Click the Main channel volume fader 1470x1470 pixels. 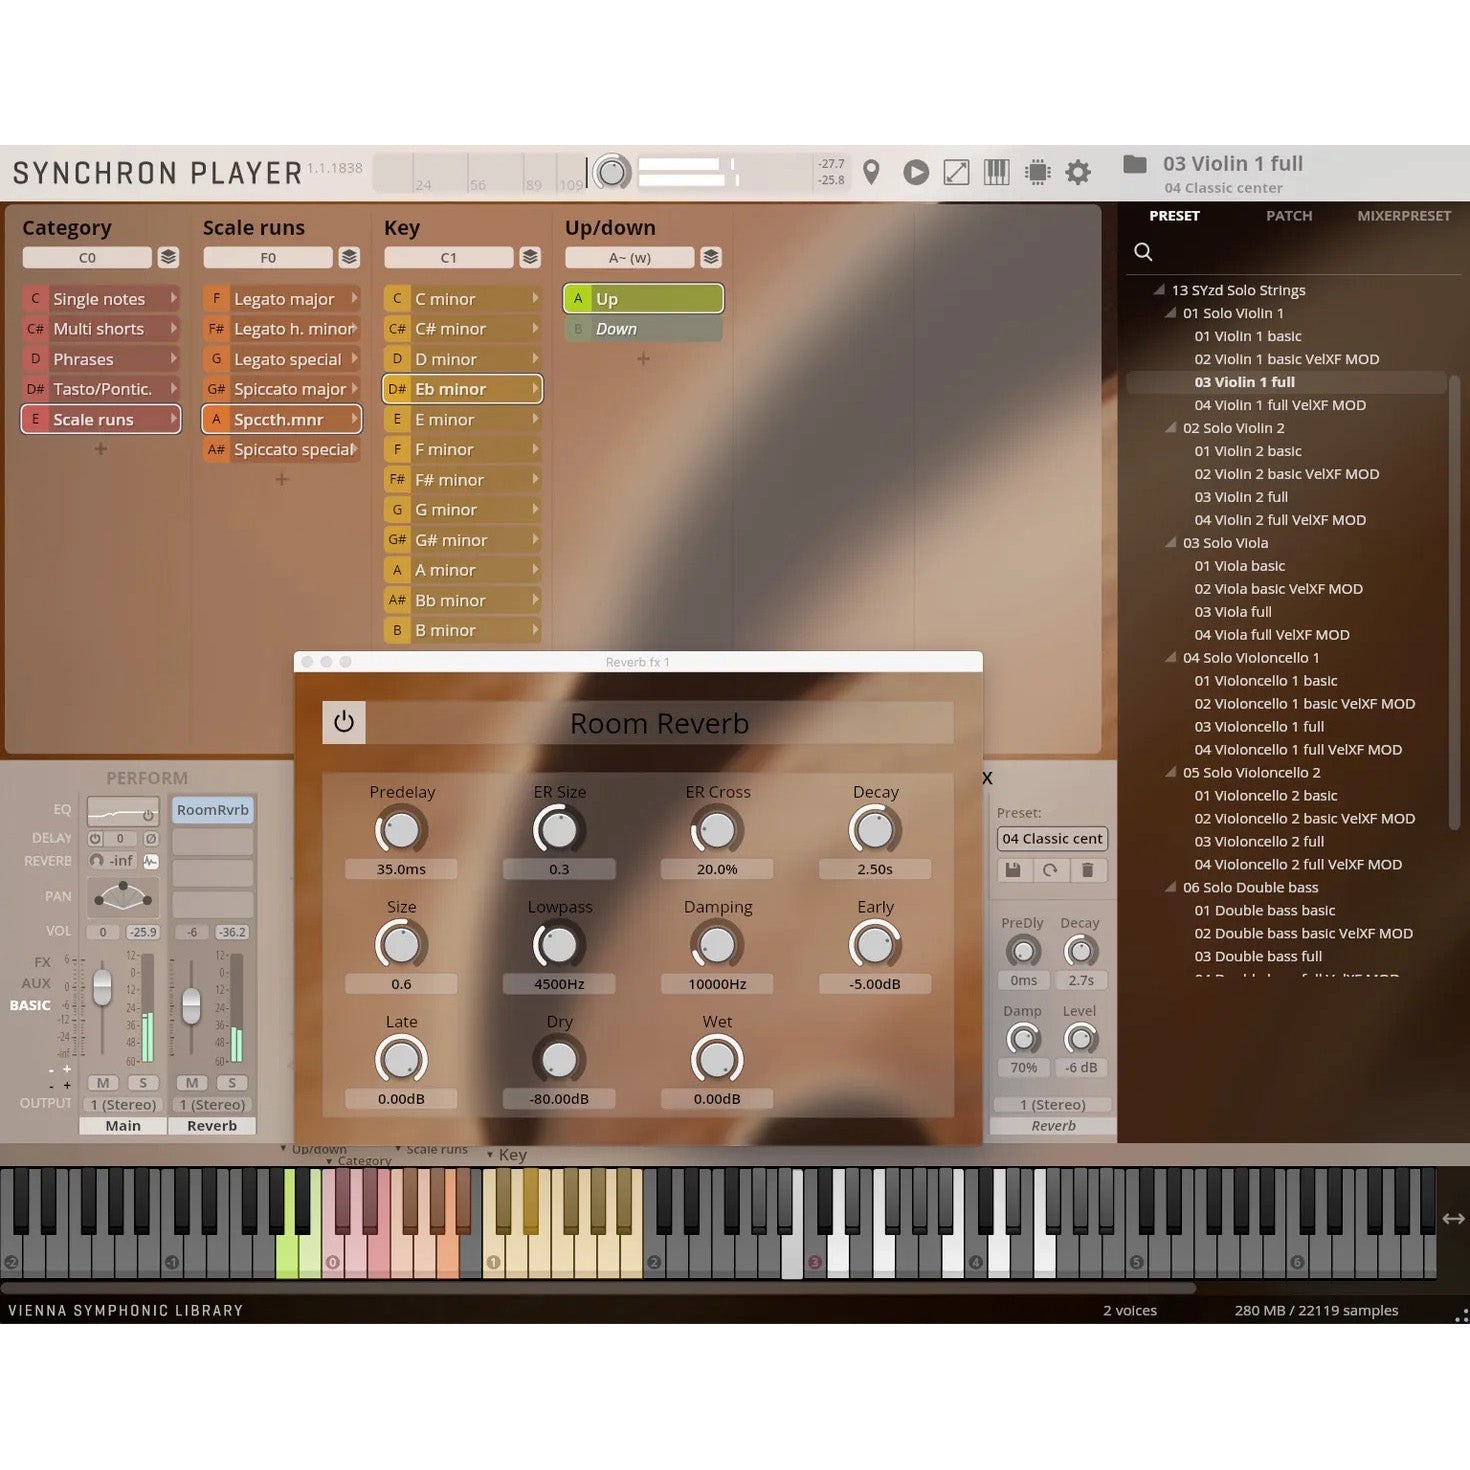[x=102, y=988]
